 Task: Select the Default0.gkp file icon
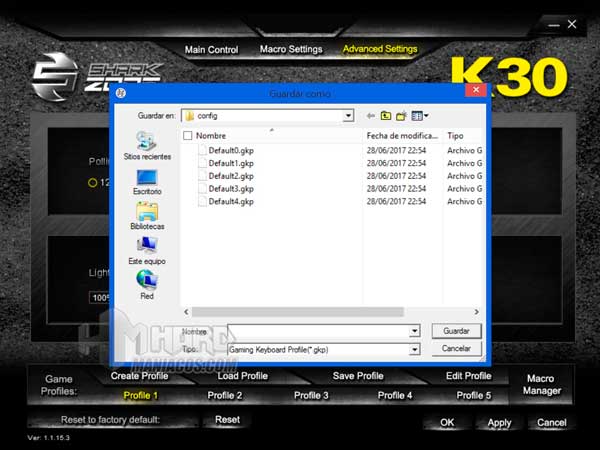pos(202,150)
